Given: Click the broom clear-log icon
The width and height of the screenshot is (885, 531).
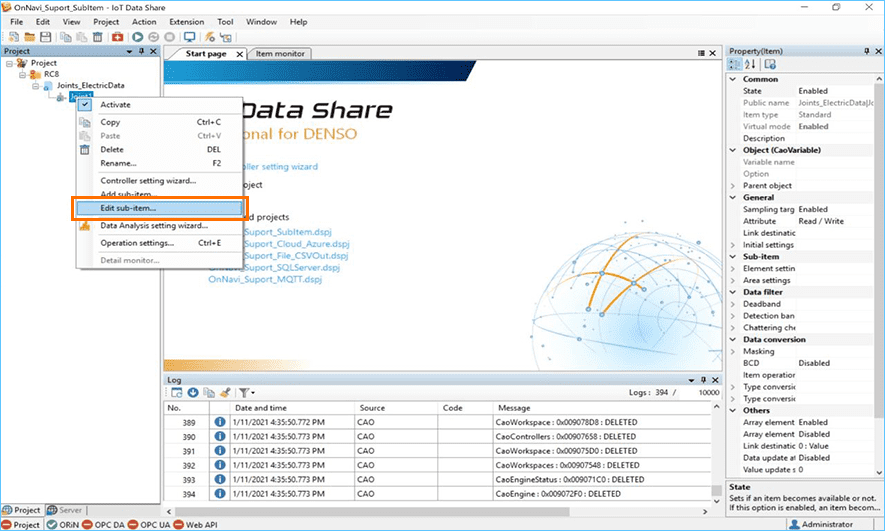Looking at the screenshot, I should click(225, 393).
